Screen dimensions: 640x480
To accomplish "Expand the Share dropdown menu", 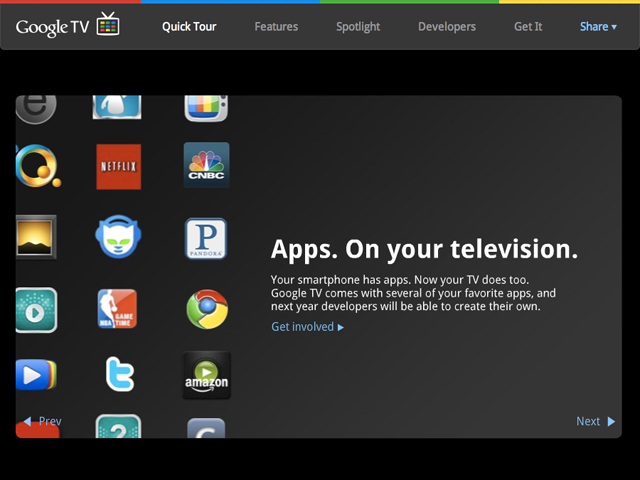I will pyautogui.click(x=598, y=27).
